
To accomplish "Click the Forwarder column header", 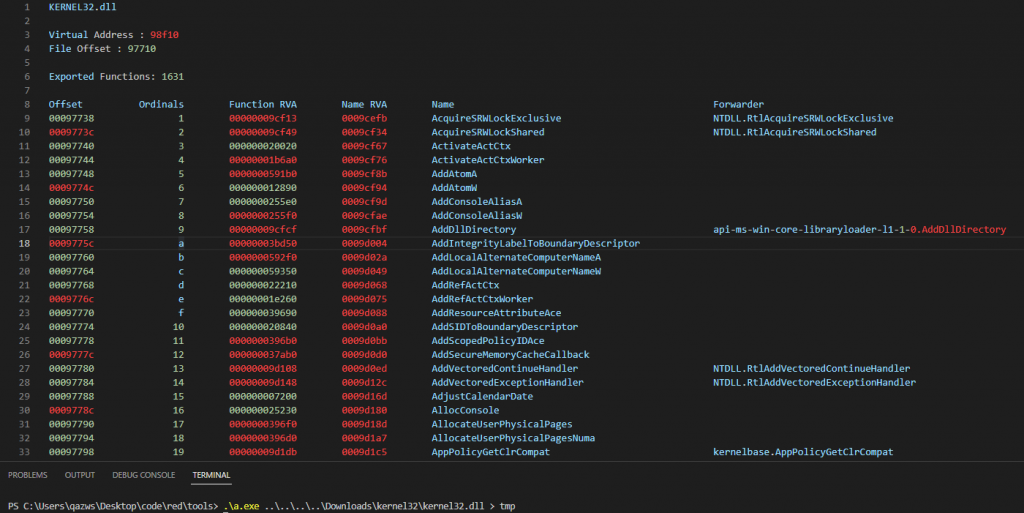I will pos(739,104).
